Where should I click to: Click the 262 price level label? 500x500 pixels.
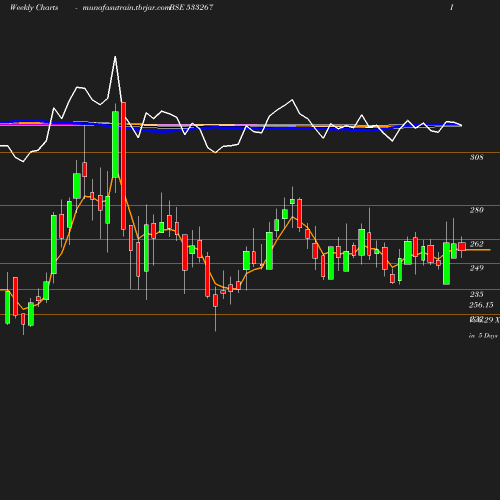[x=476, y=244]
